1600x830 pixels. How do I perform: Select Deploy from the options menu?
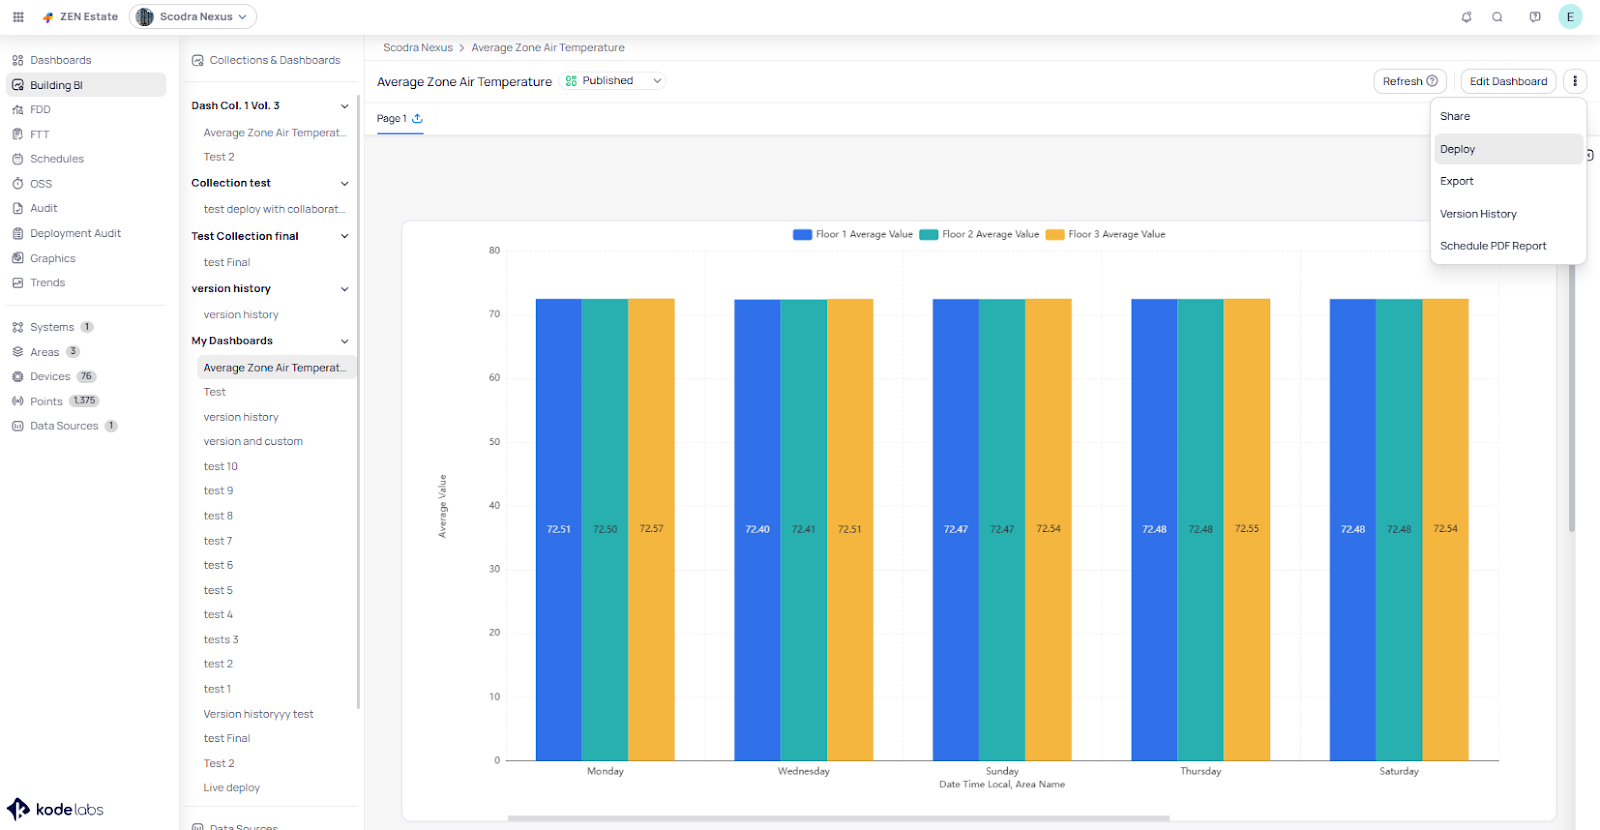1457,149
